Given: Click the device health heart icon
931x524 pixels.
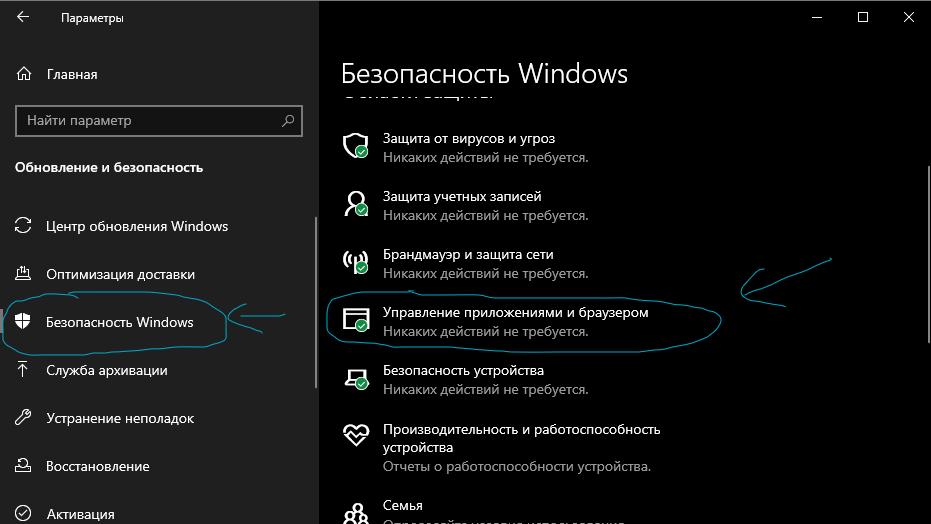Looking at the screenshot, I should pyautogui.click(x=356, y=435).
